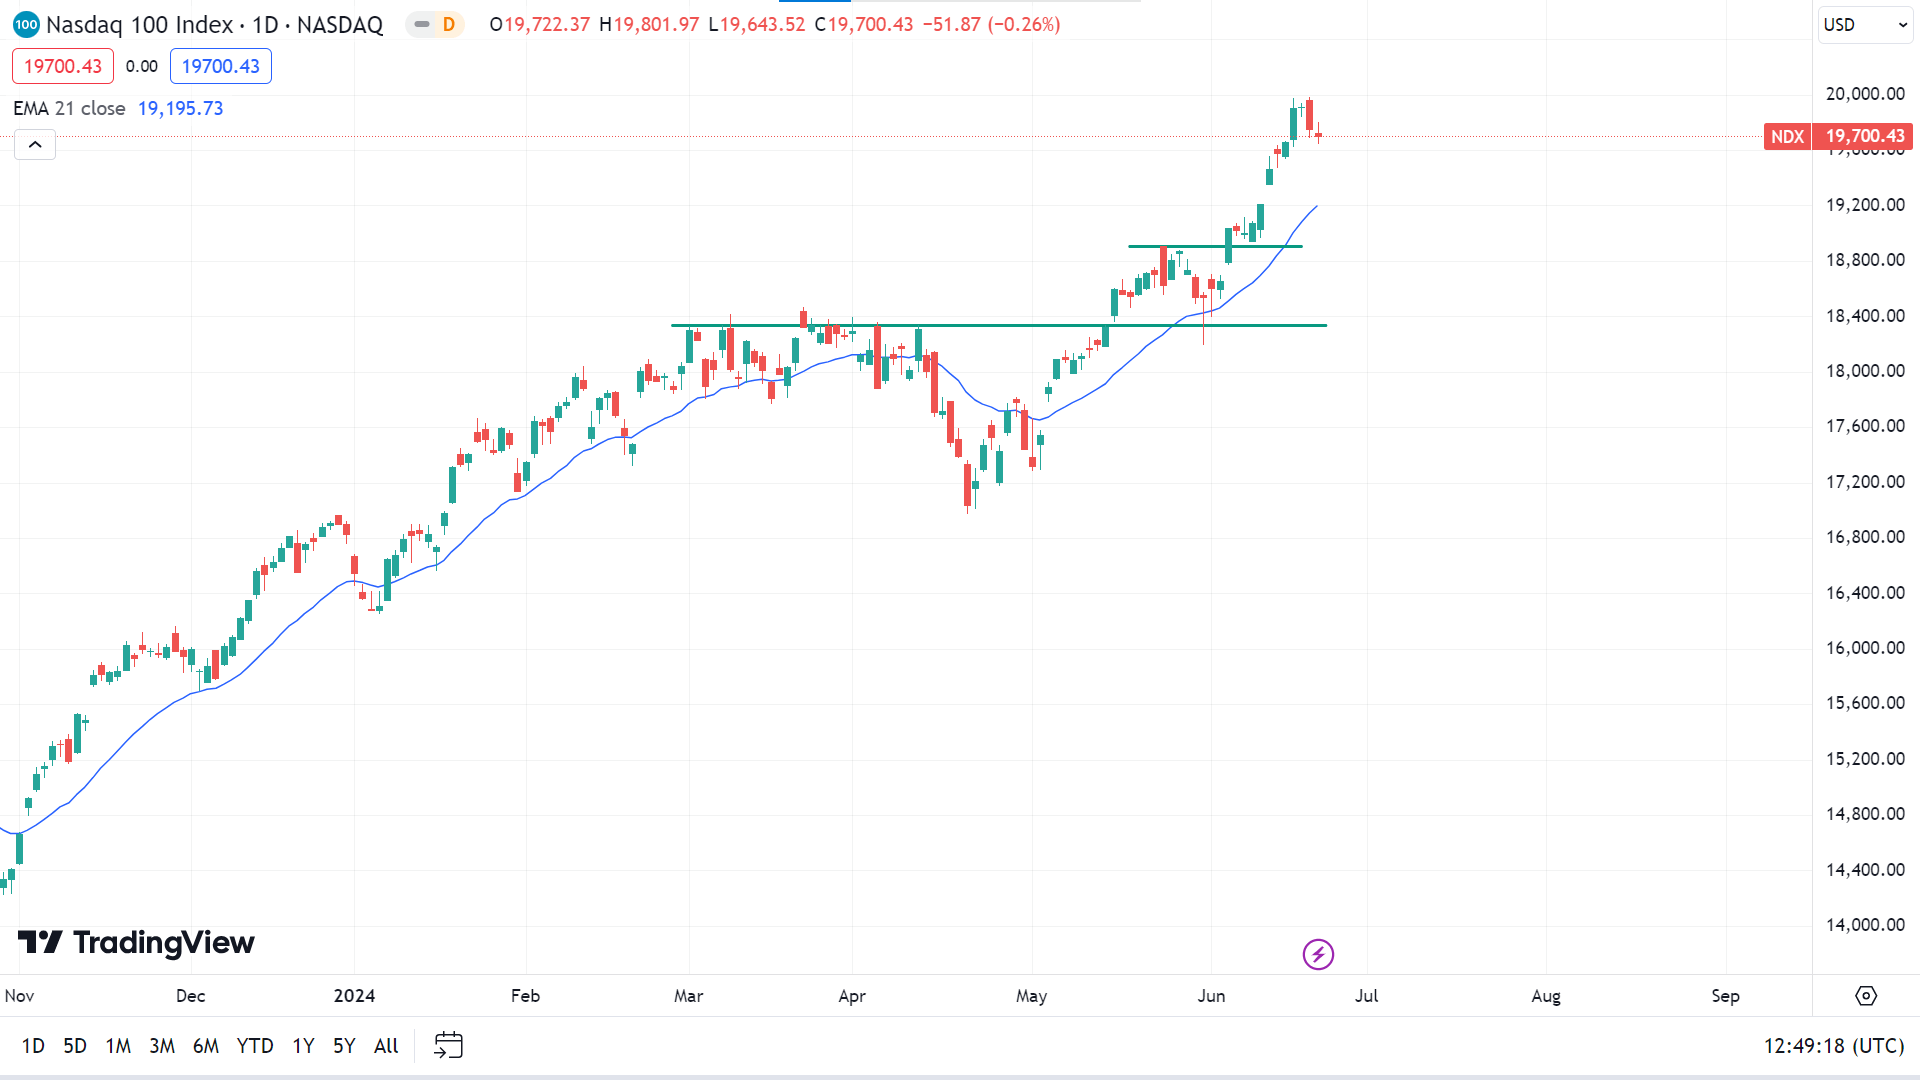Screen dimensions: 1920x1080
Task: Click the 12:49:18 (UTC) clock
Action: [x=1834, y=1046]
